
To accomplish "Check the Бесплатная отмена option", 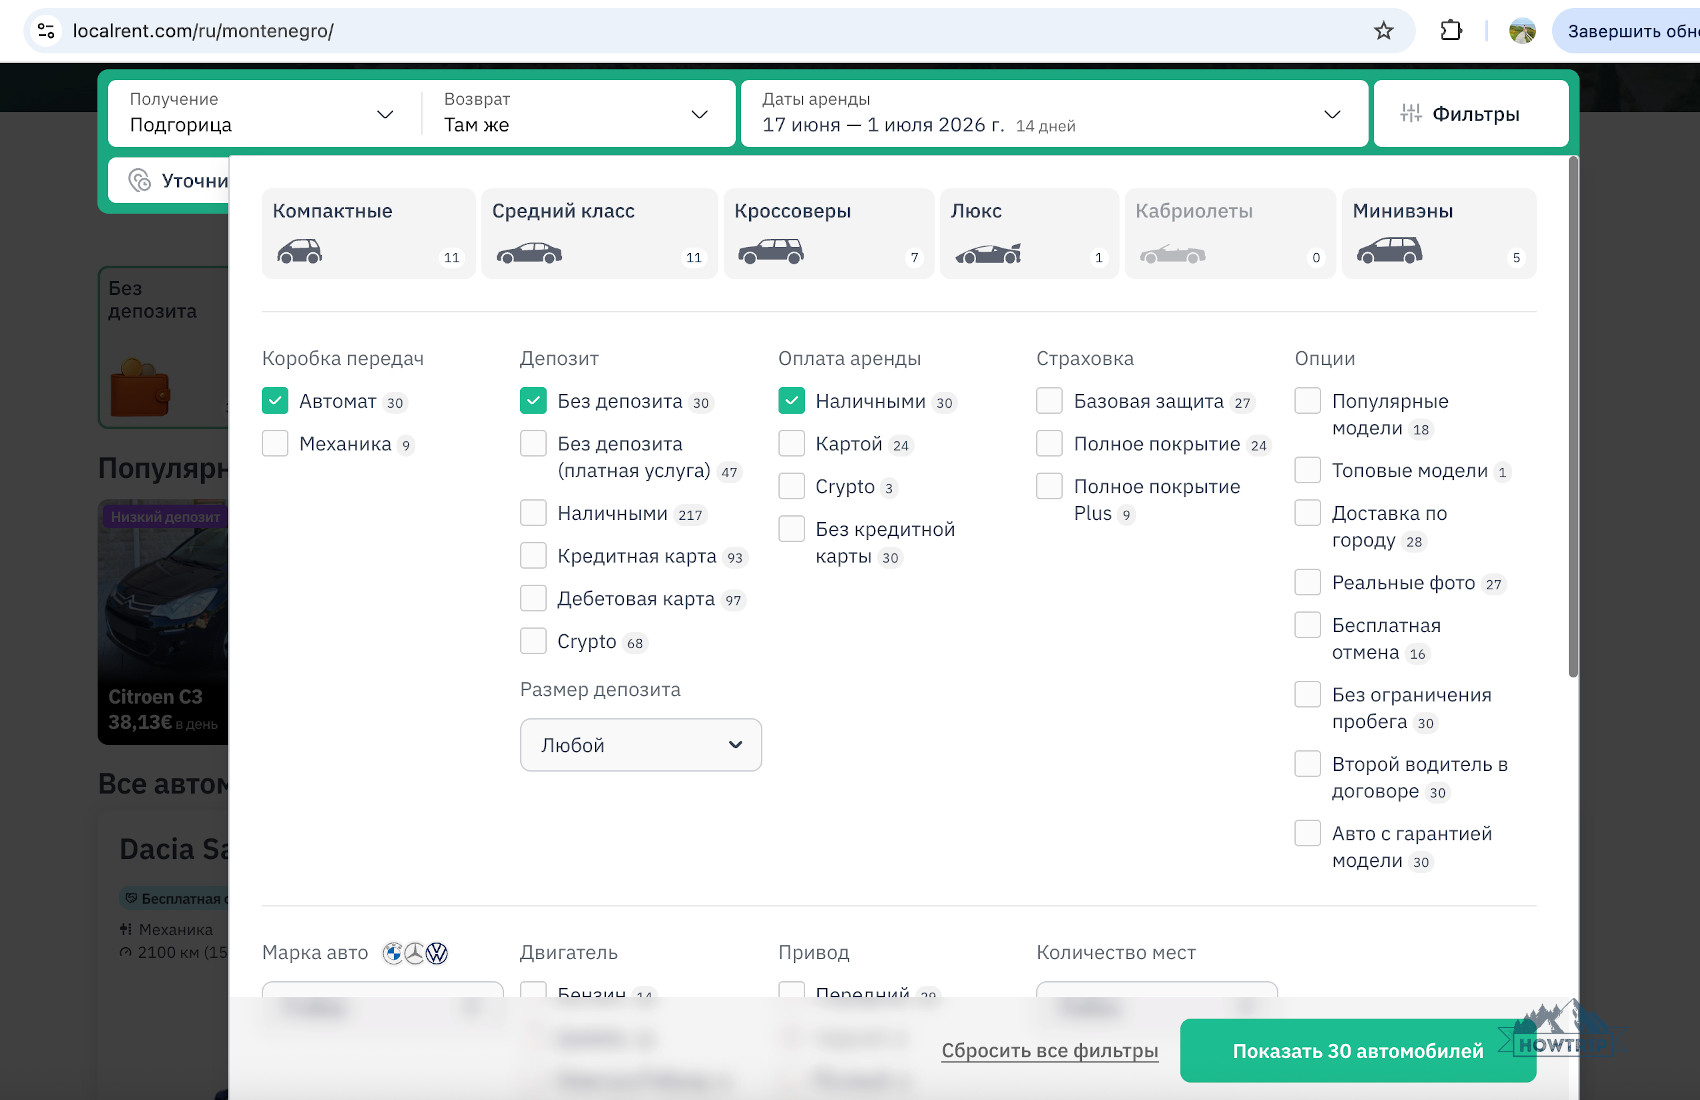I will 1307,625.
